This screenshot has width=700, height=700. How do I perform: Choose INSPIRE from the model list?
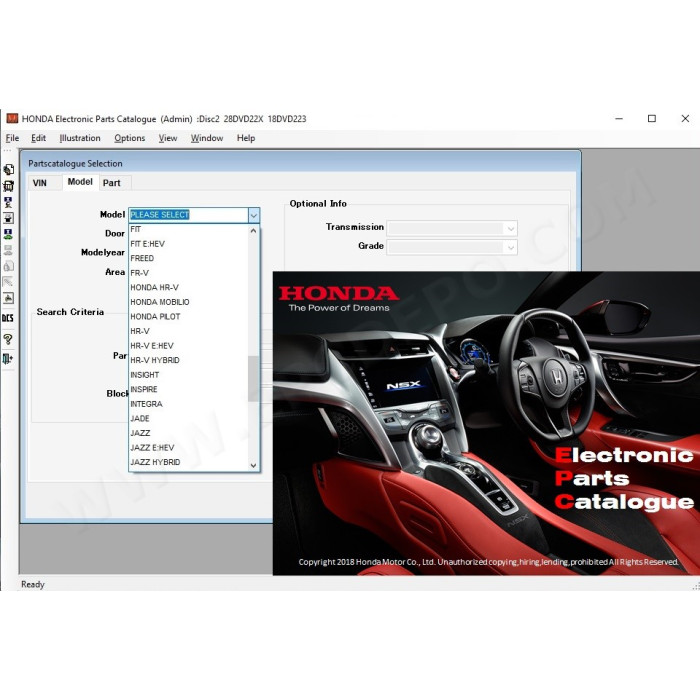pos(188,389)
